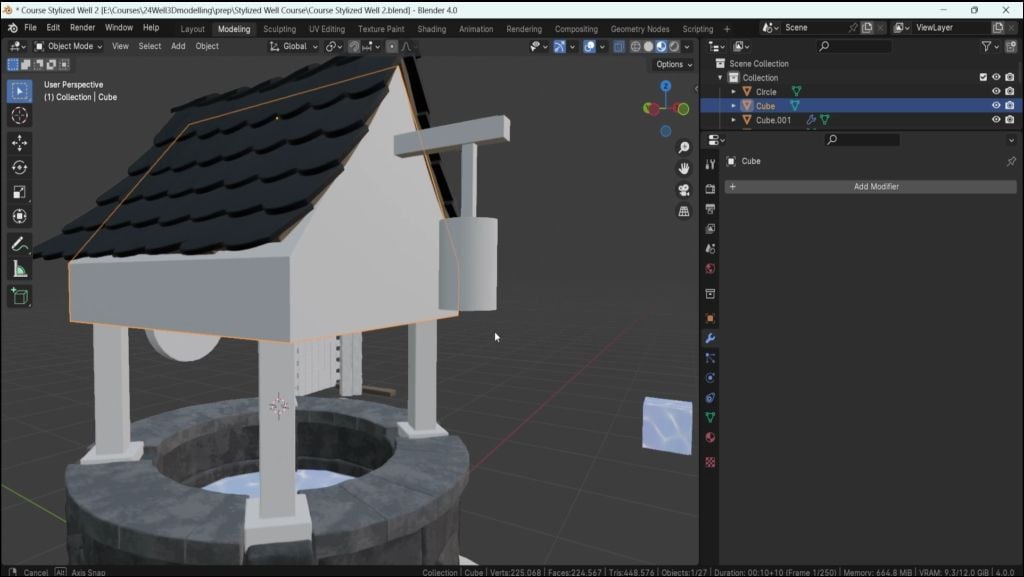Switch to the Sculpting workspace tab
This screenshot has height=577, width=1024.
point(280,29)
